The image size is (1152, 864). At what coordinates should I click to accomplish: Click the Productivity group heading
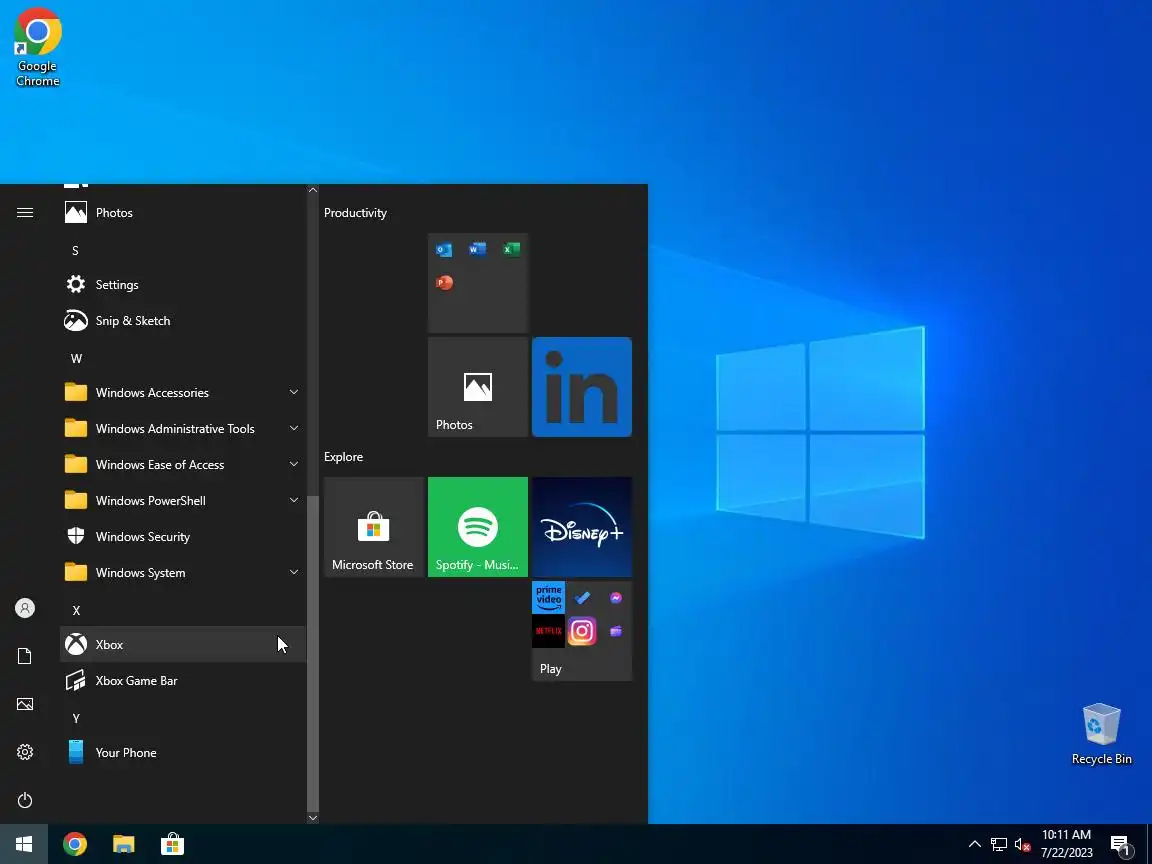click(x=356, y=213)
